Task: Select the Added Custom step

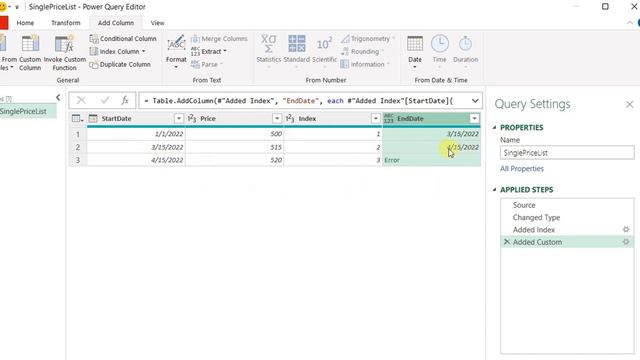Action: (x=567, y=242)
